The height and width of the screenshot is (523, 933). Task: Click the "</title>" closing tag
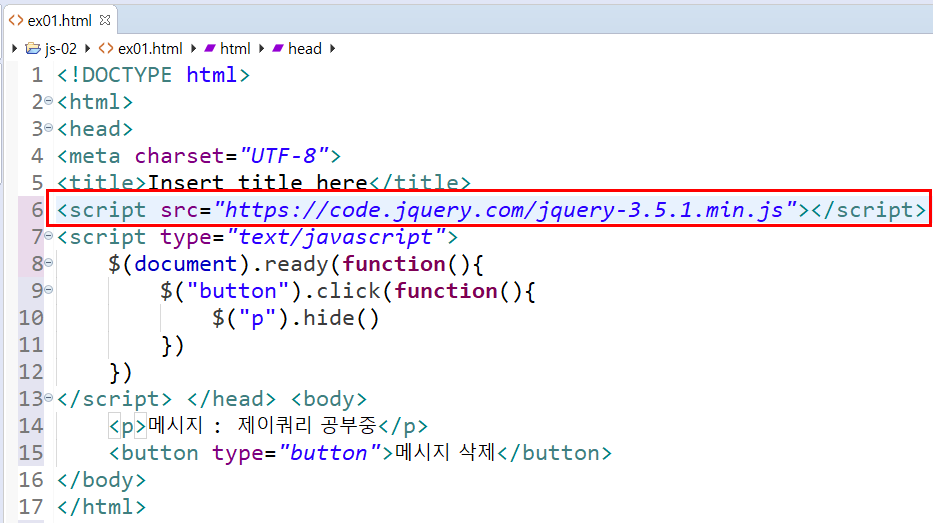419,182
